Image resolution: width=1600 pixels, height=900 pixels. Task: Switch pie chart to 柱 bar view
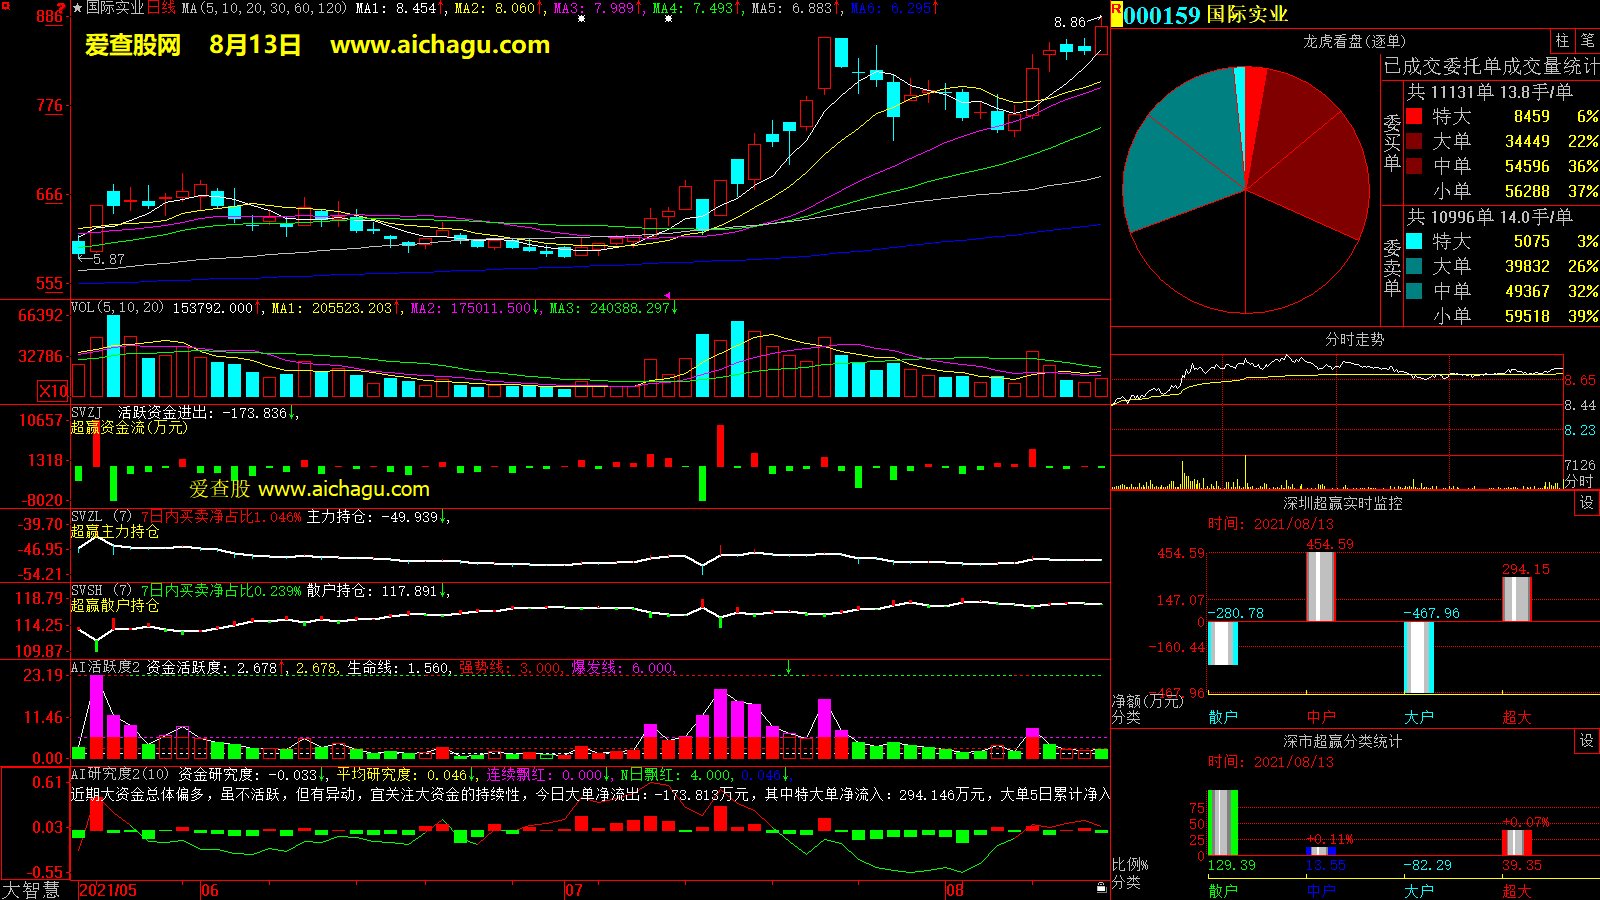pyautogui.click(x=1562, y=40)
